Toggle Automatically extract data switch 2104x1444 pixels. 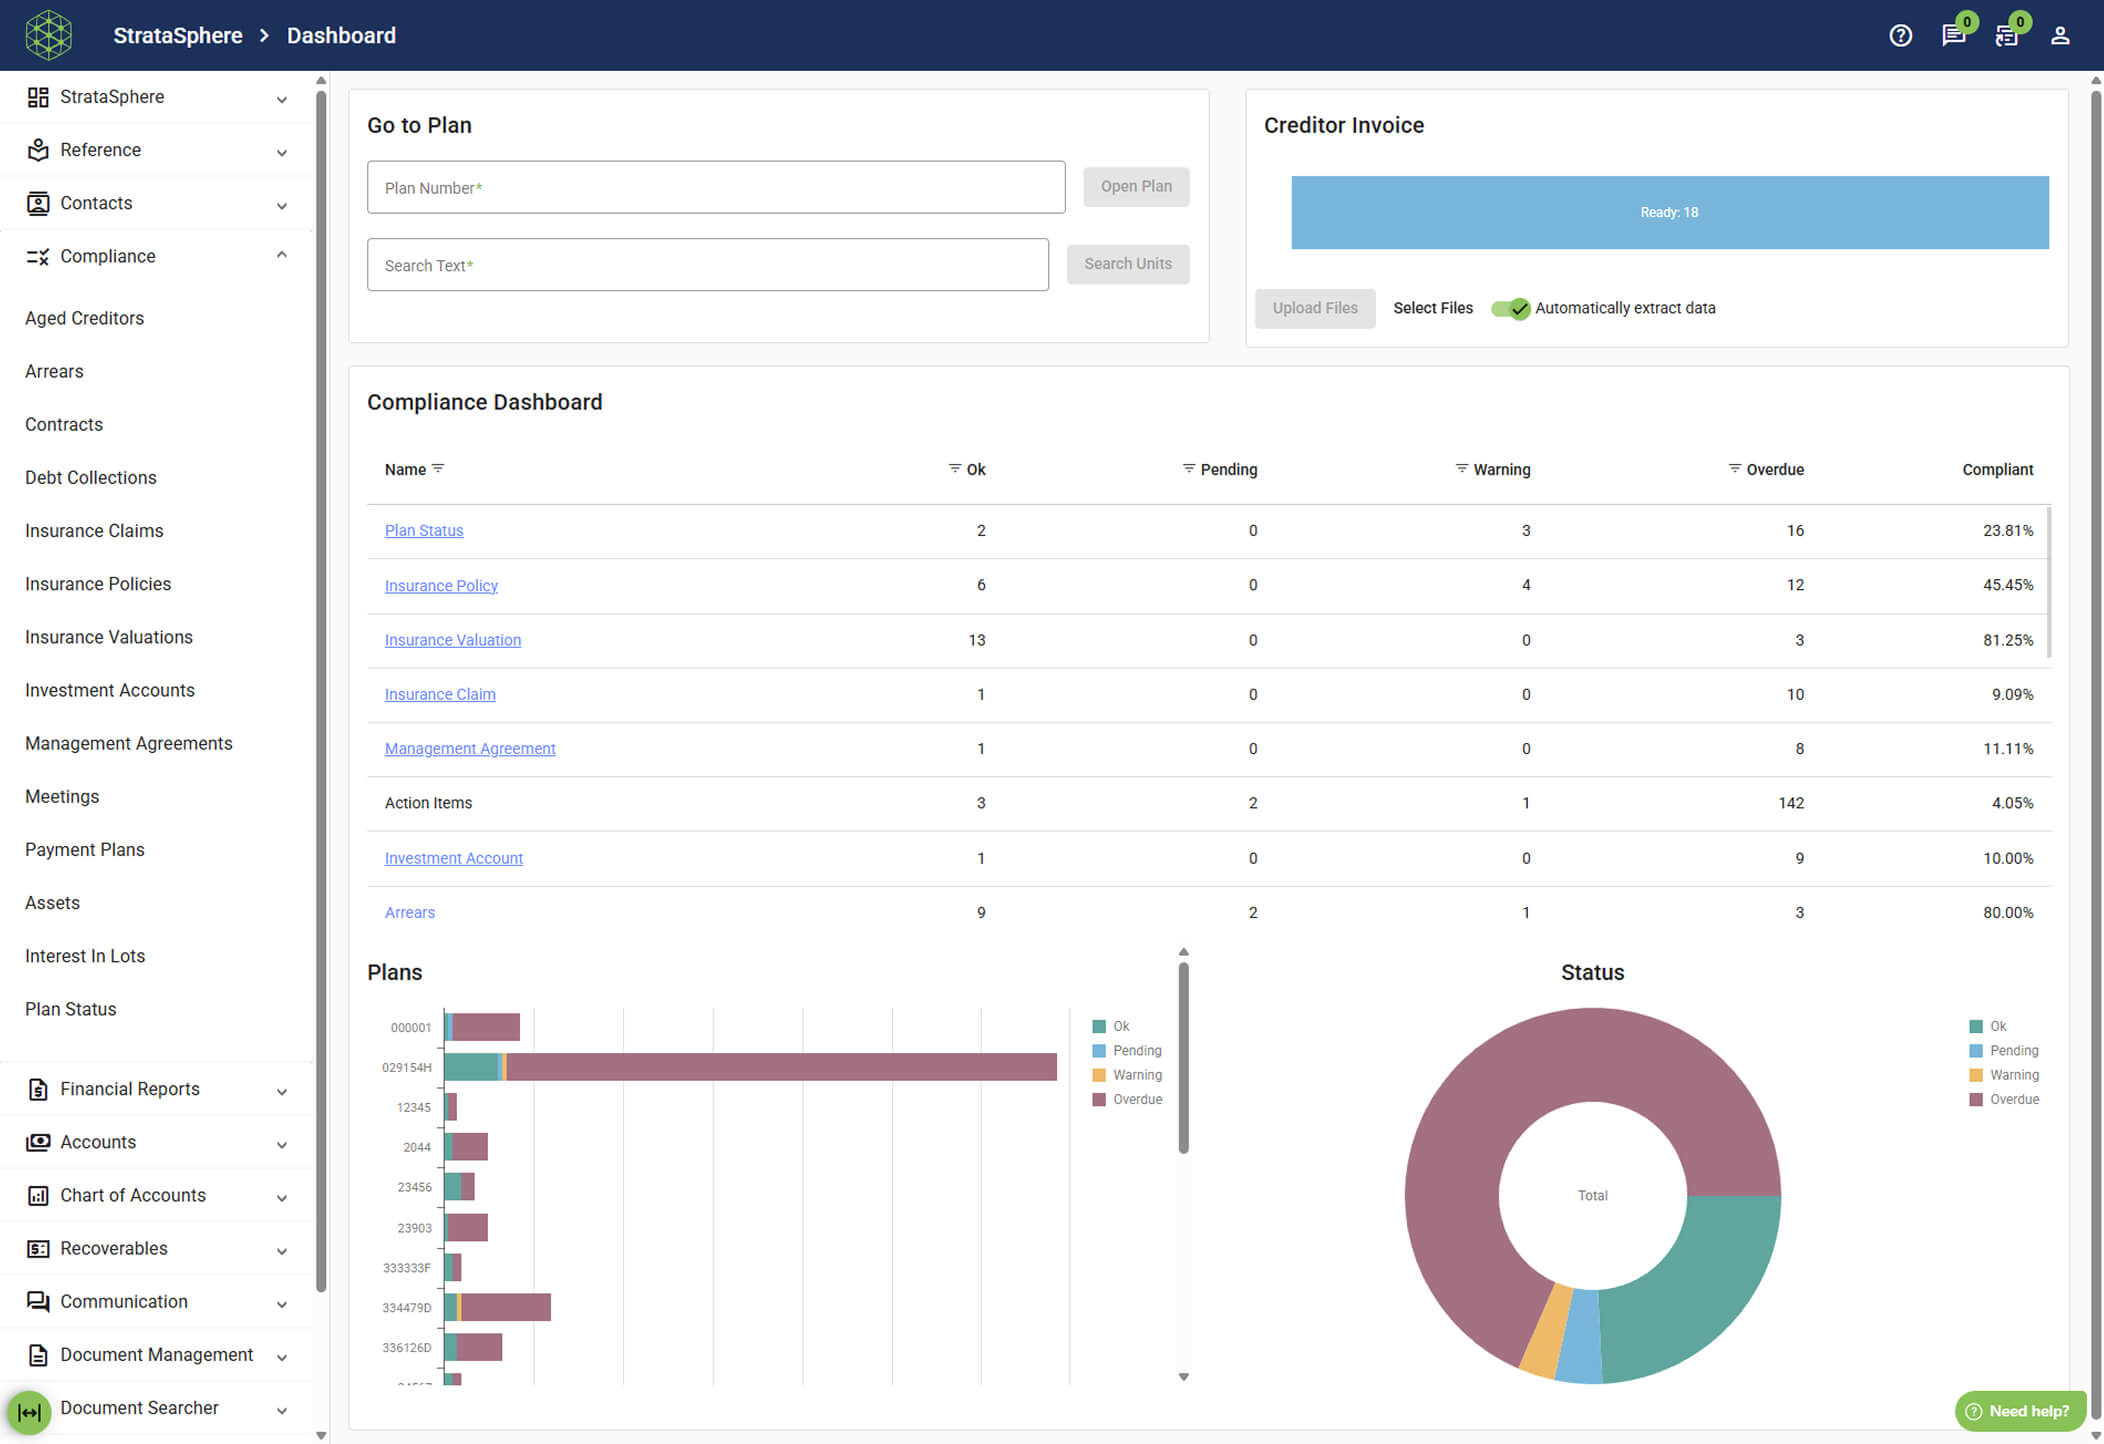pyautogui.click(x=1510, y=308)
